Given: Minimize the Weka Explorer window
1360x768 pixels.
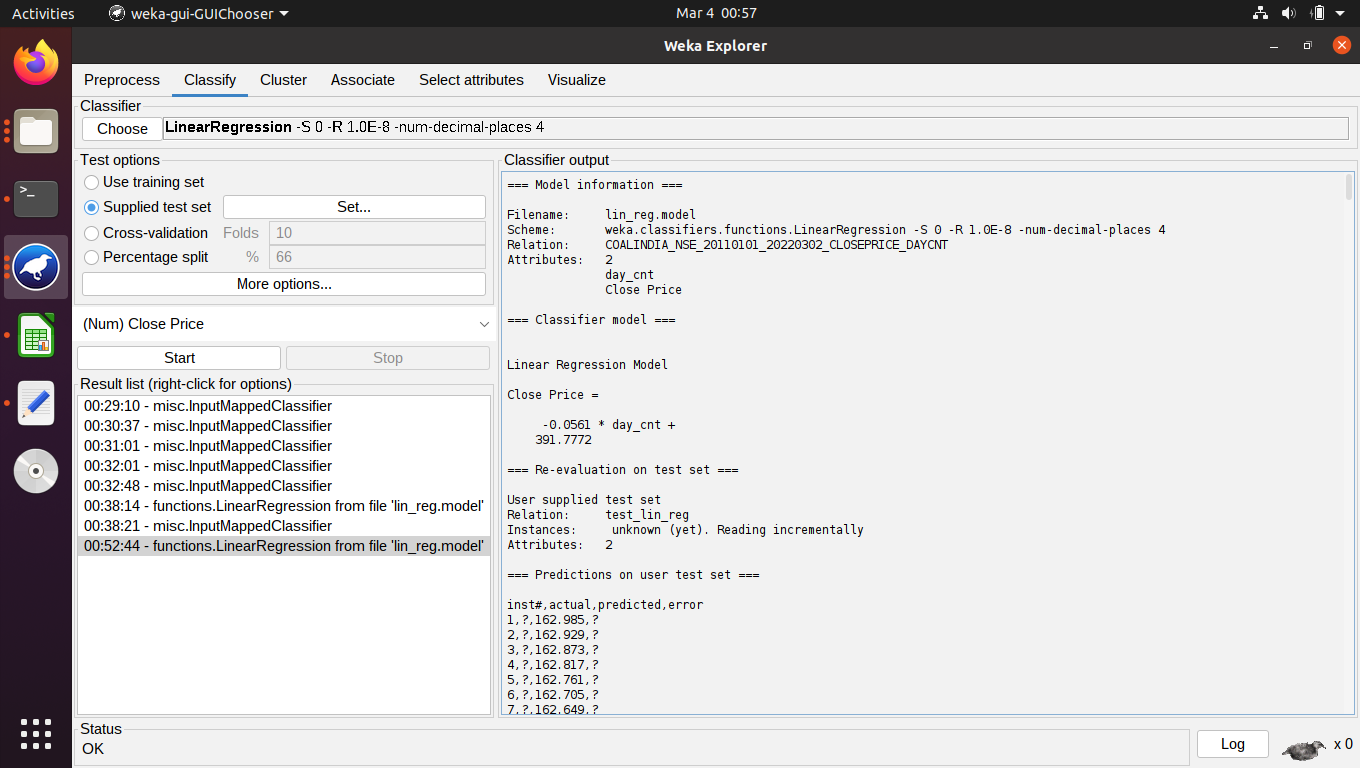Looking at the screenshot, I should [x=1273, y=46].
